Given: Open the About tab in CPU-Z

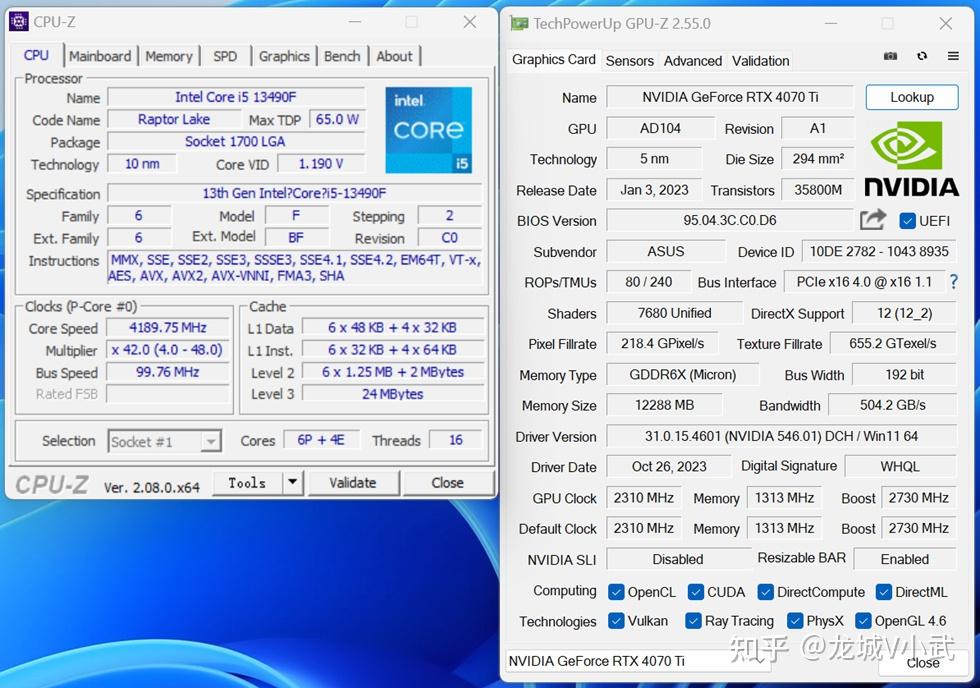Looking at the screenshot, I should click(x=394, y=56).
